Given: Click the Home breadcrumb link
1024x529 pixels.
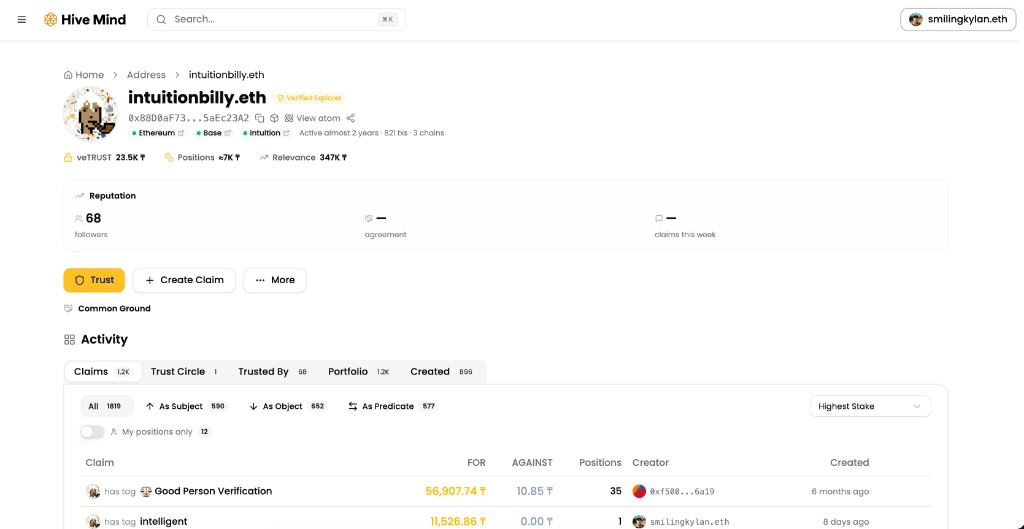Looking at the screenshot, I should 84,75.
